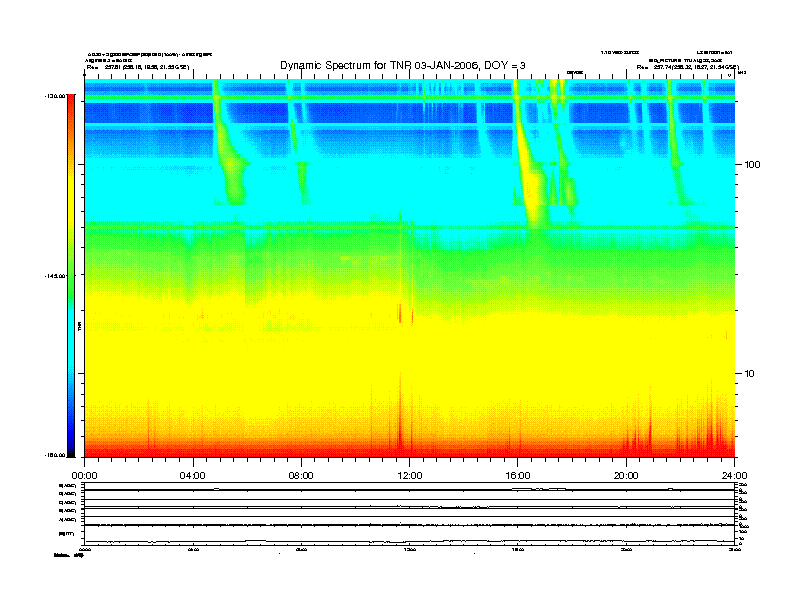Click the 100 frequency axis label
Image resolution: width=792 pixels, height=612 pixels.
click(x=752, y=165)
